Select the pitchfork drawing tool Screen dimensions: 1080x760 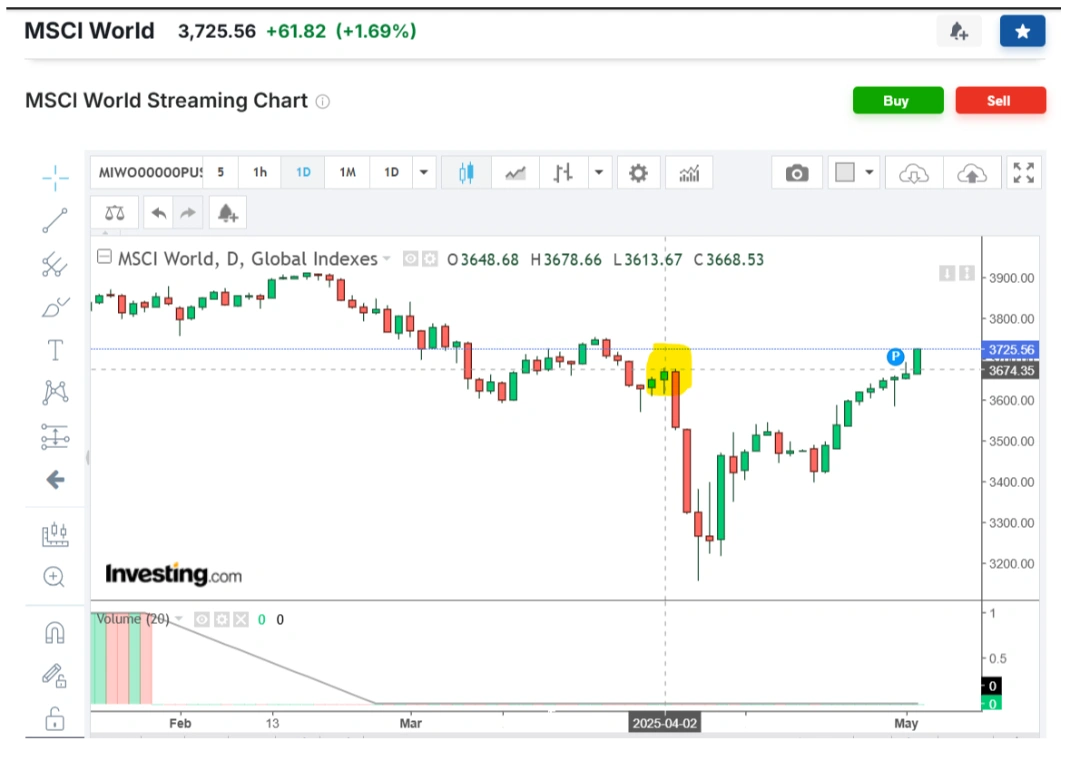pyautogui.click(x=55, y=265)
